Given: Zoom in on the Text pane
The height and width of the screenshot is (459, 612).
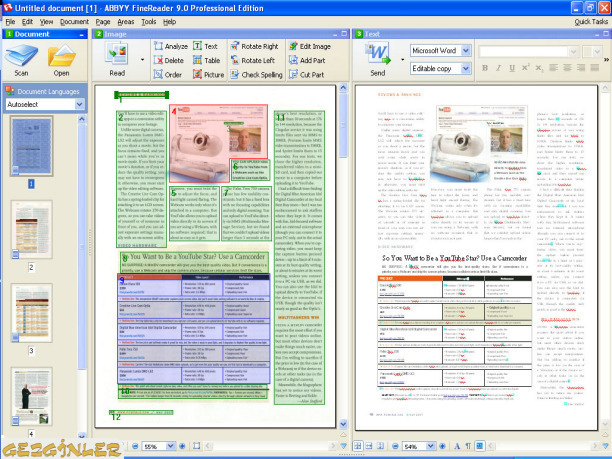Looking at the screenshot, I should (x=442, y=446).
